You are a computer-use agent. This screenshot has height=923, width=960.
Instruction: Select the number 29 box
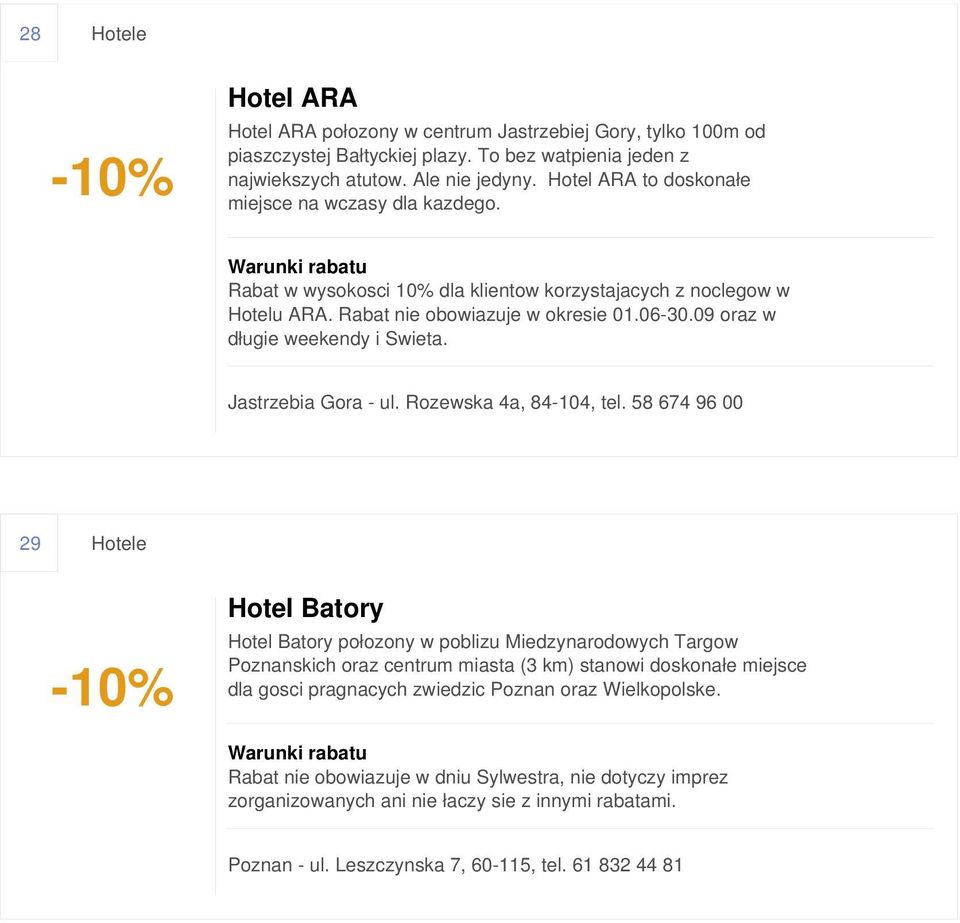click(x=29, y=543)
